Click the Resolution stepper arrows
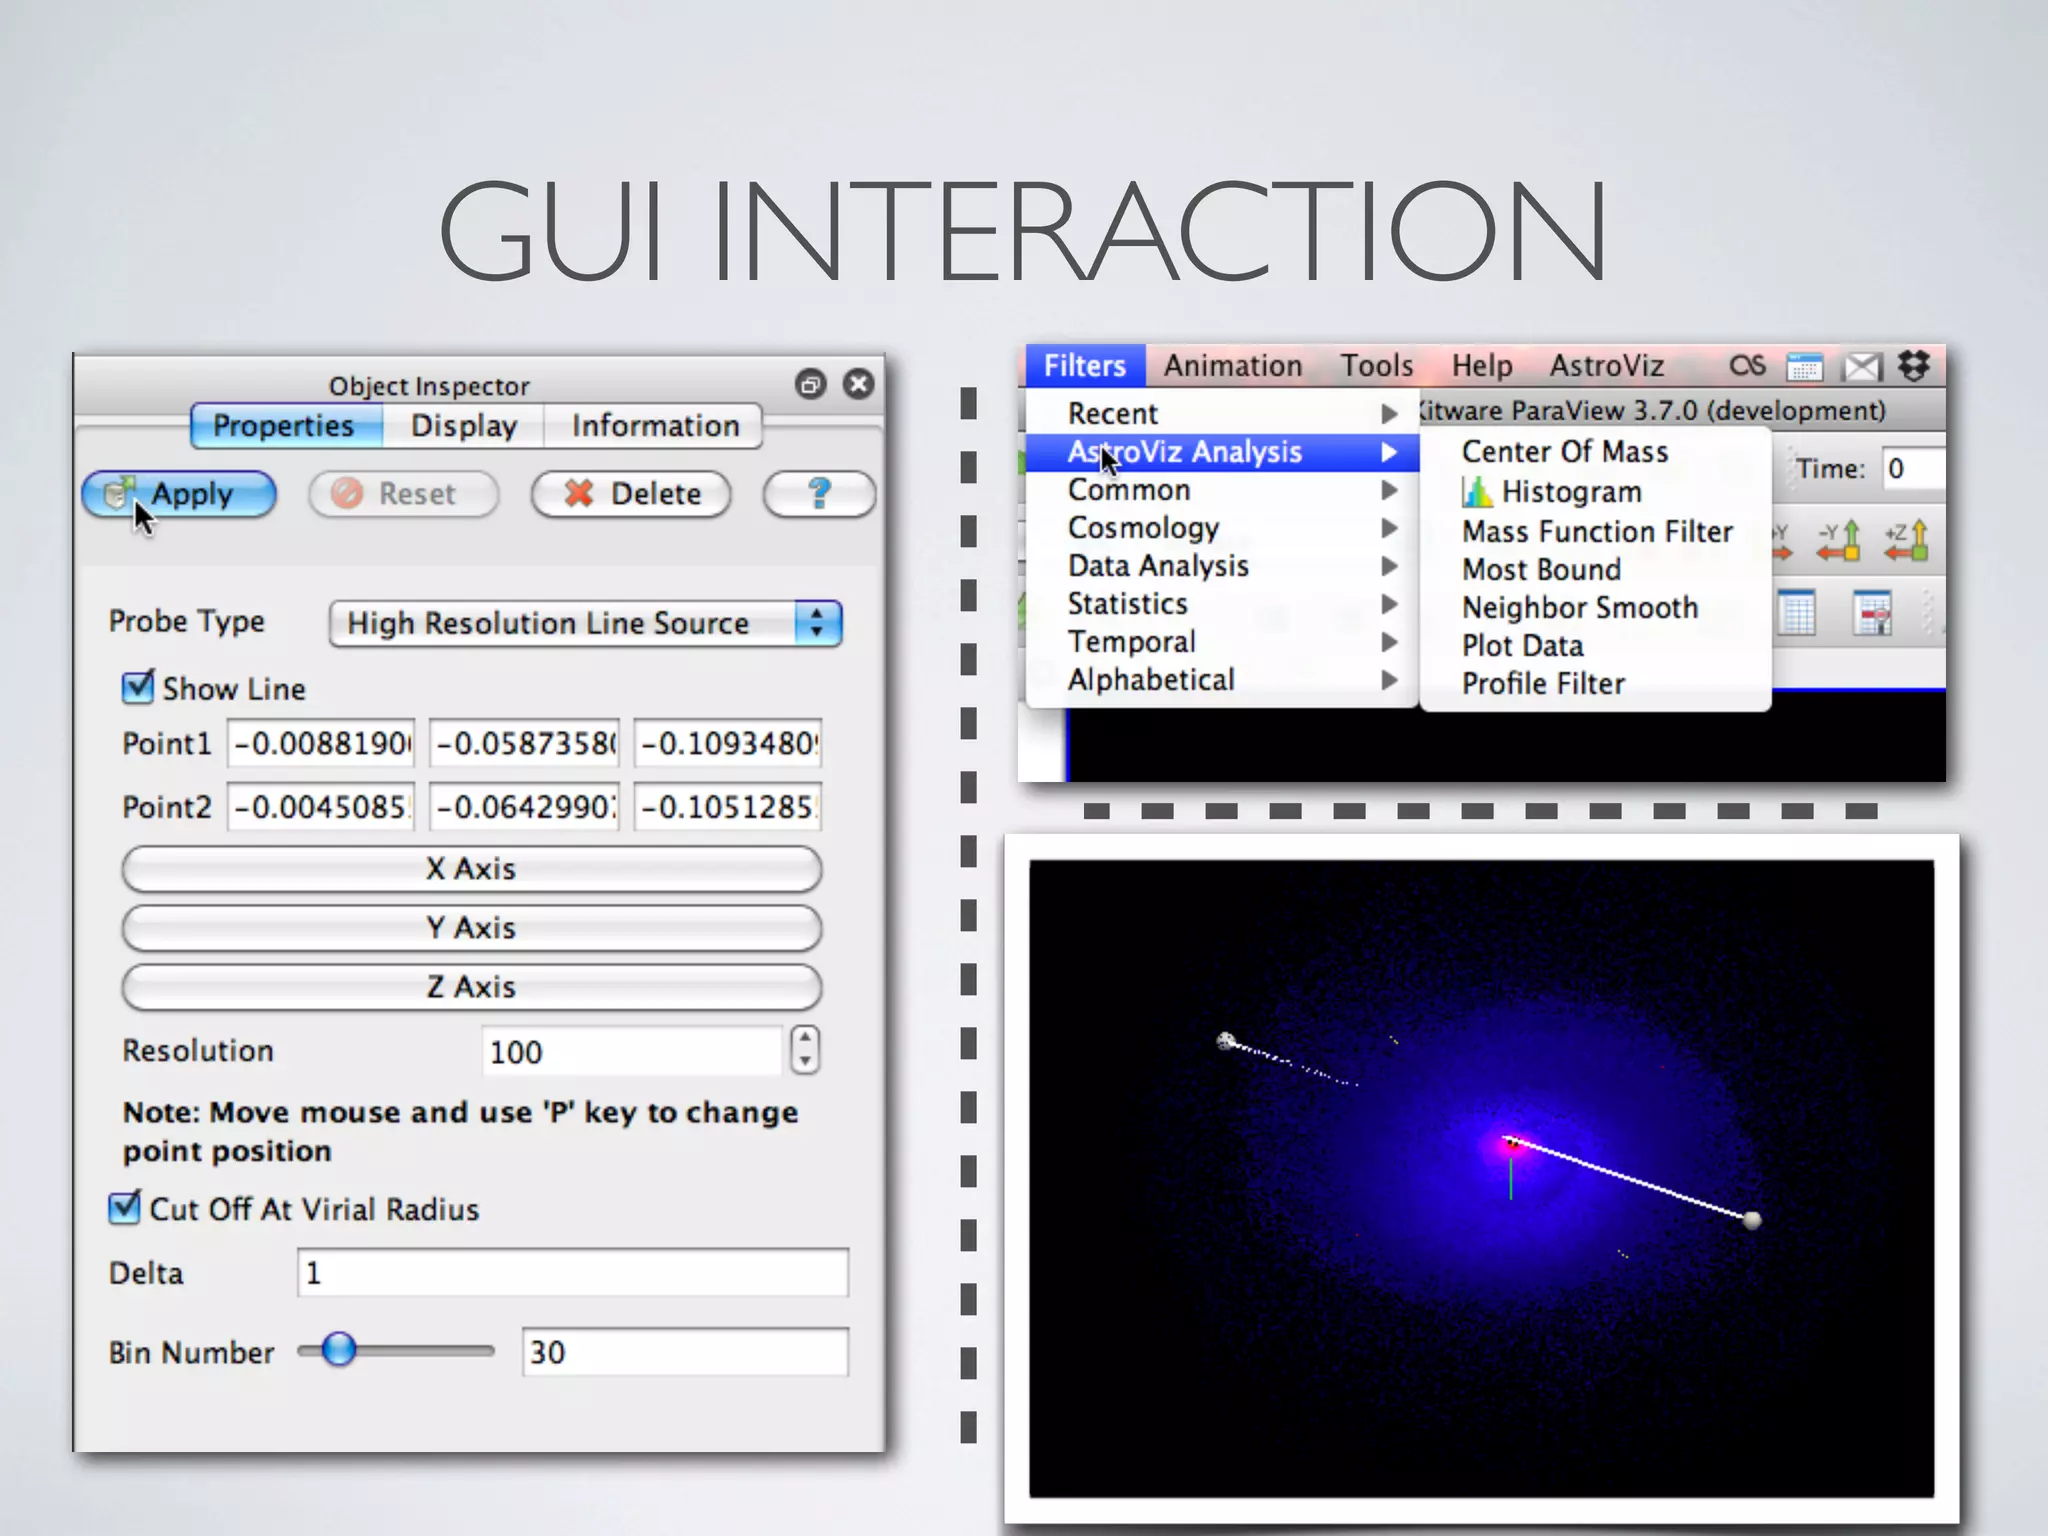The width and height of the screenshot is (2048, 1536). coord(805,1050)
